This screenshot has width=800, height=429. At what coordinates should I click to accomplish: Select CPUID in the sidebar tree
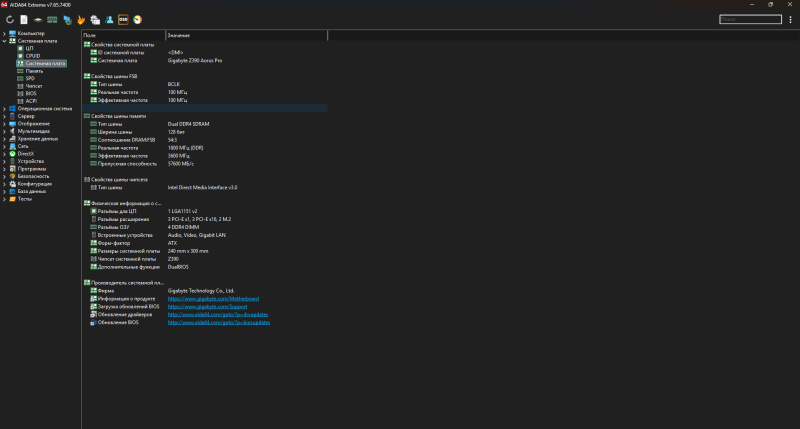click(x=33, y=55)
